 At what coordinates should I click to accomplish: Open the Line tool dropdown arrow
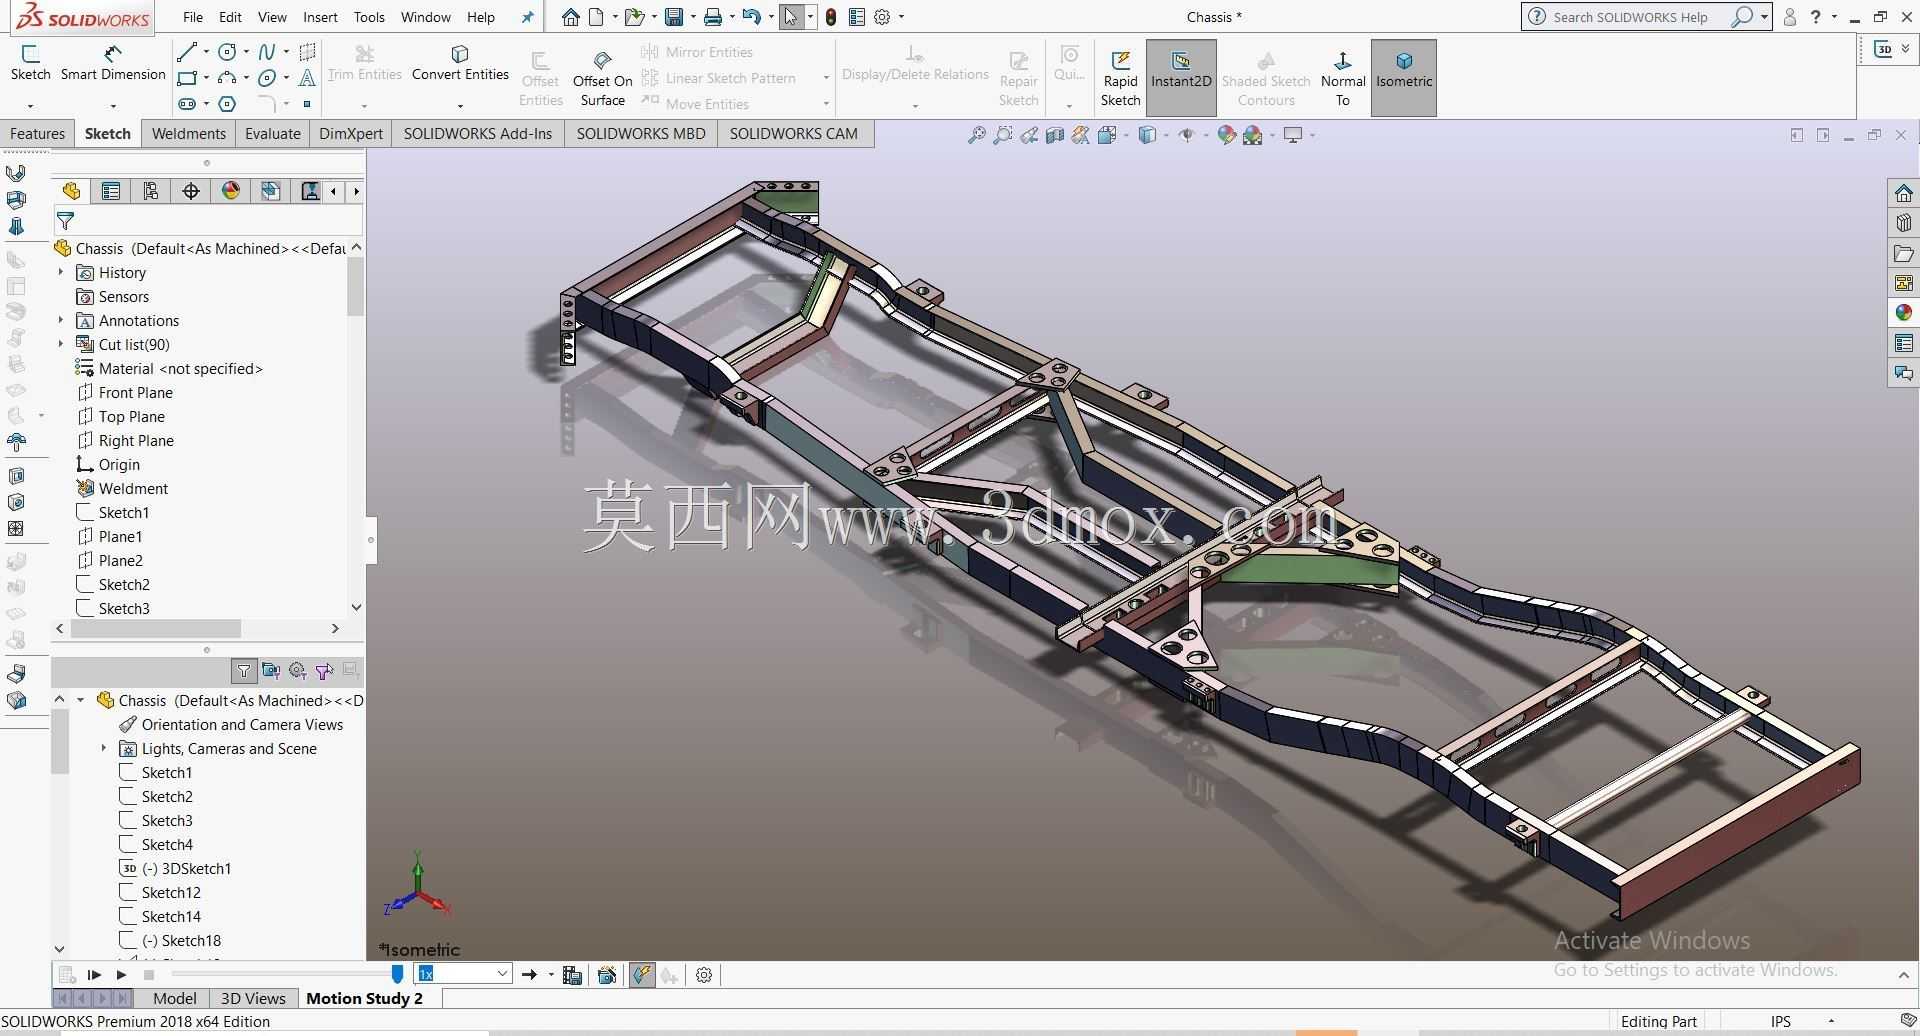click(x=206, y=51)
